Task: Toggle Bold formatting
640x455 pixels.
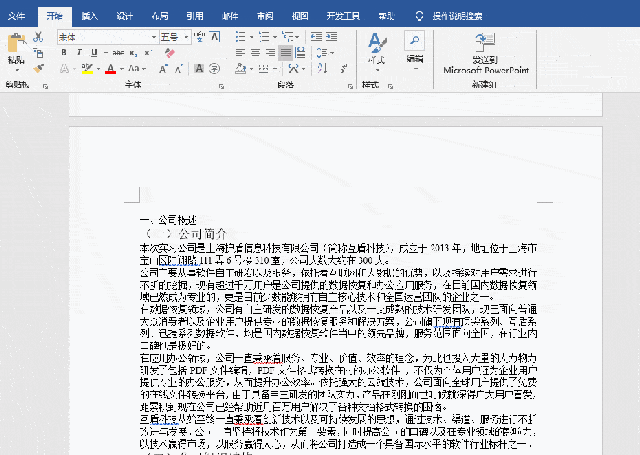Action: pyautogui.click(x=64, y=53)
